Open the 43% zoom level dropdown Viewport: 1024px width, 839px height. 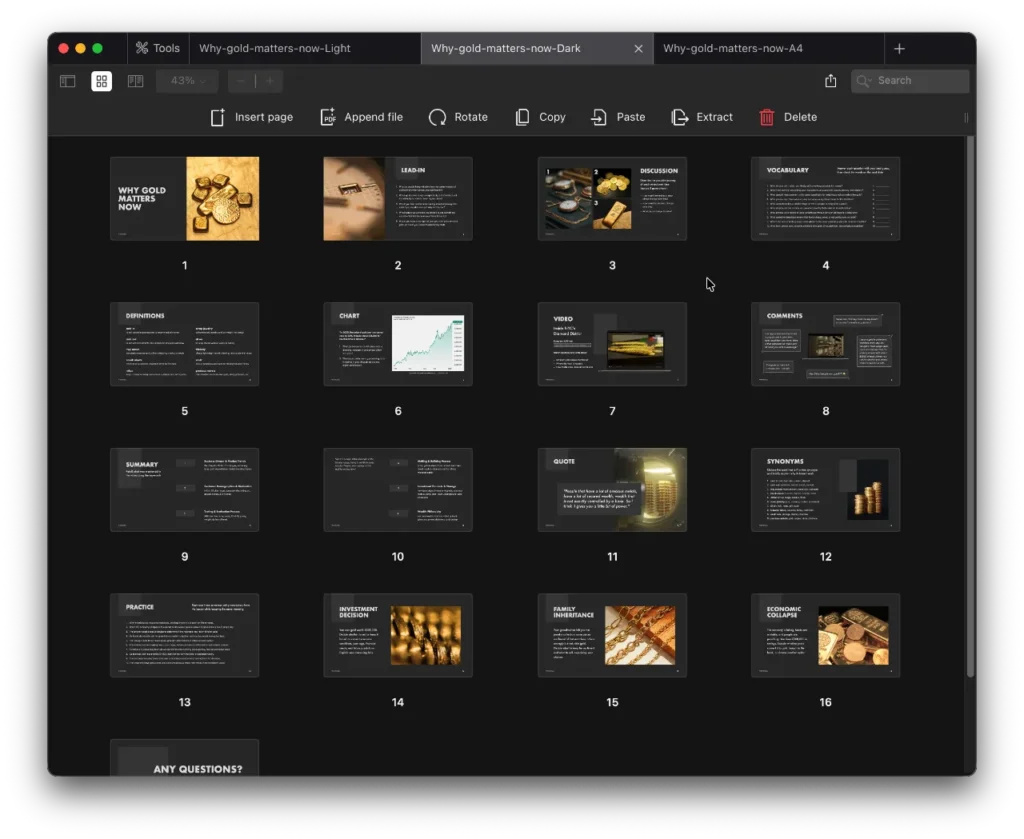(186, 80)
